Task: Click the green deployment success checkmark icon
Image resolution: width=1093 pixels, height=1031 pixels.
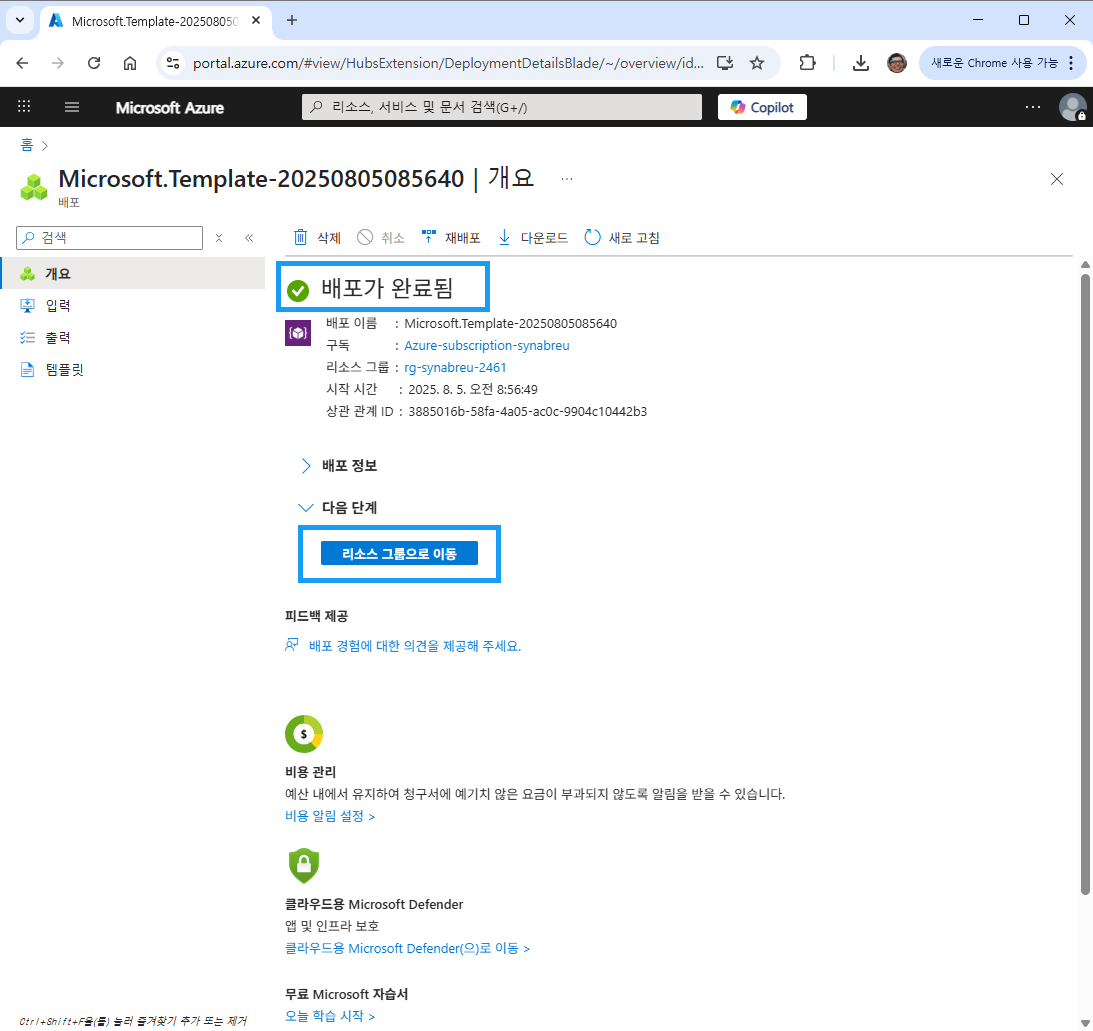Action: (x=298, y=290)
